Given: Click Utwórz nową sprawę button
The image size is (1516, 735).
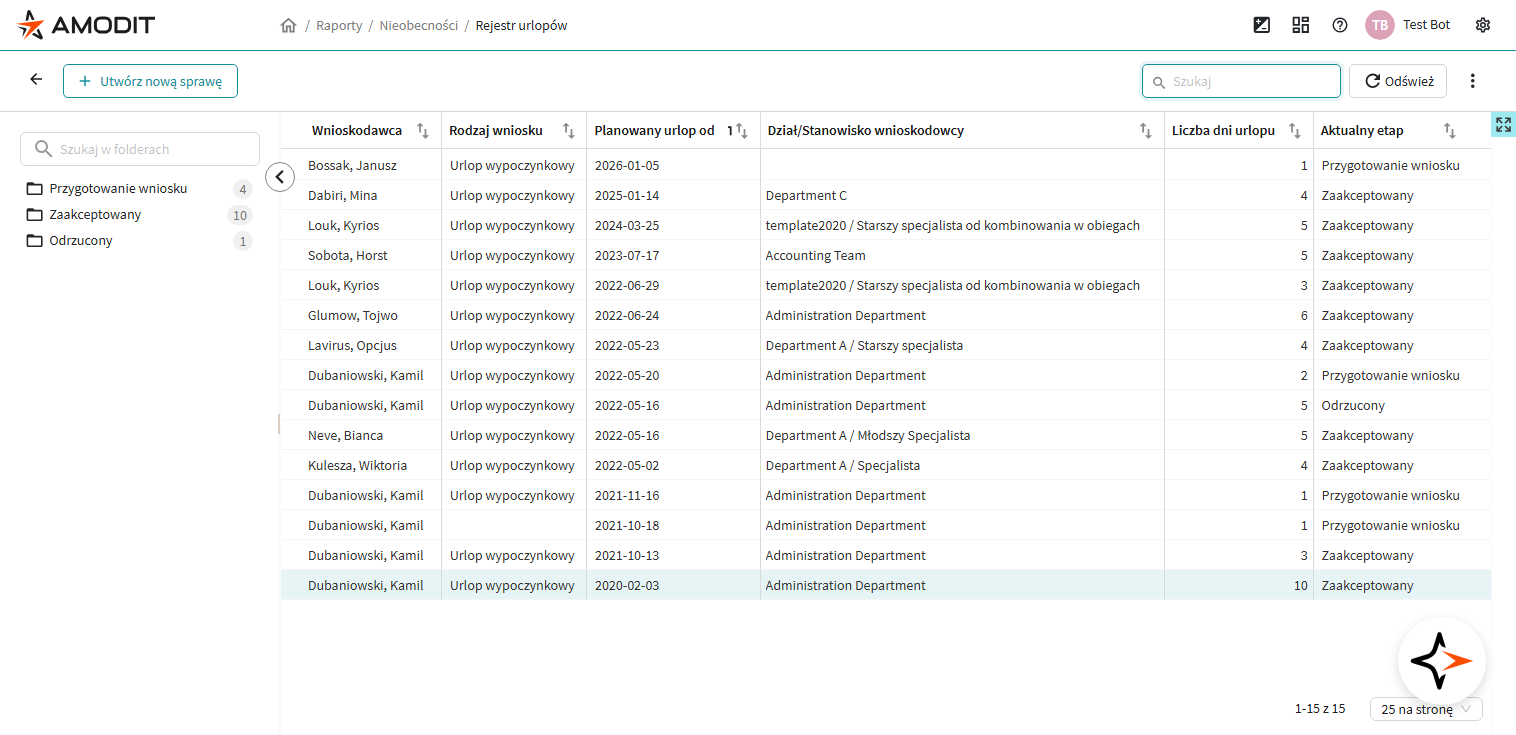Looking at the screenshot, I should 150,81.
